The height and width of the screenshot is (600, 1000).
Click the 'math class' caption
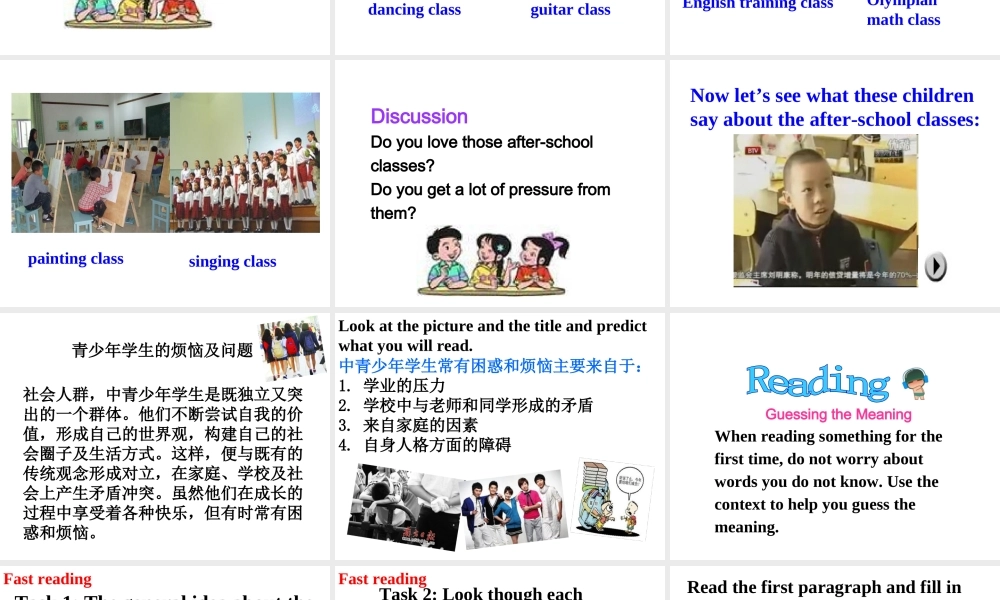pos(903,20)
